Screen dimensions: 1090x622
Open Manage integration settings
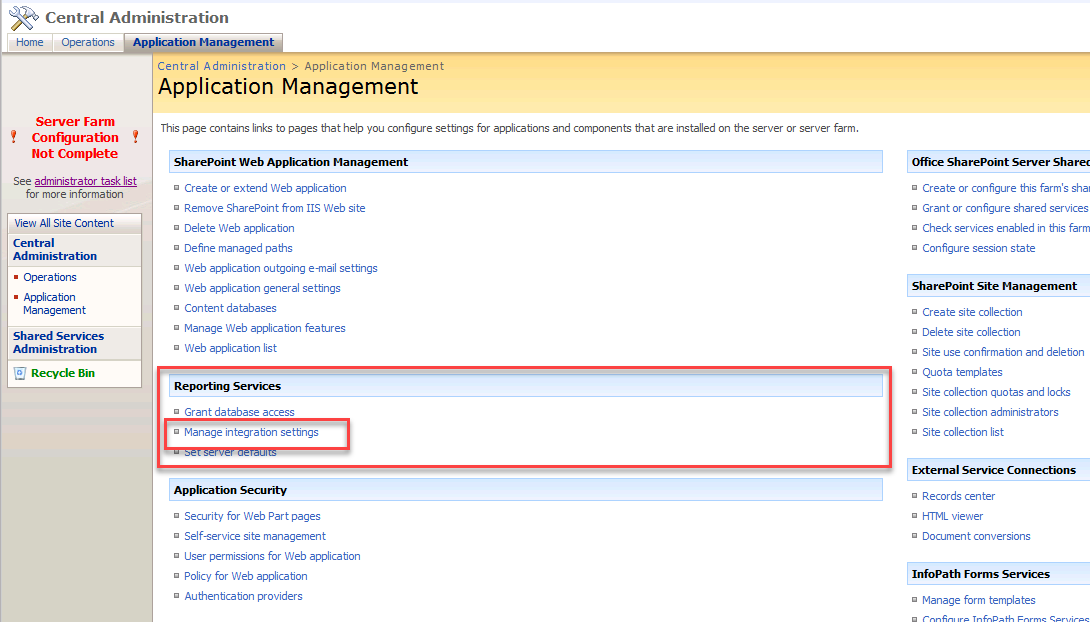251,432
